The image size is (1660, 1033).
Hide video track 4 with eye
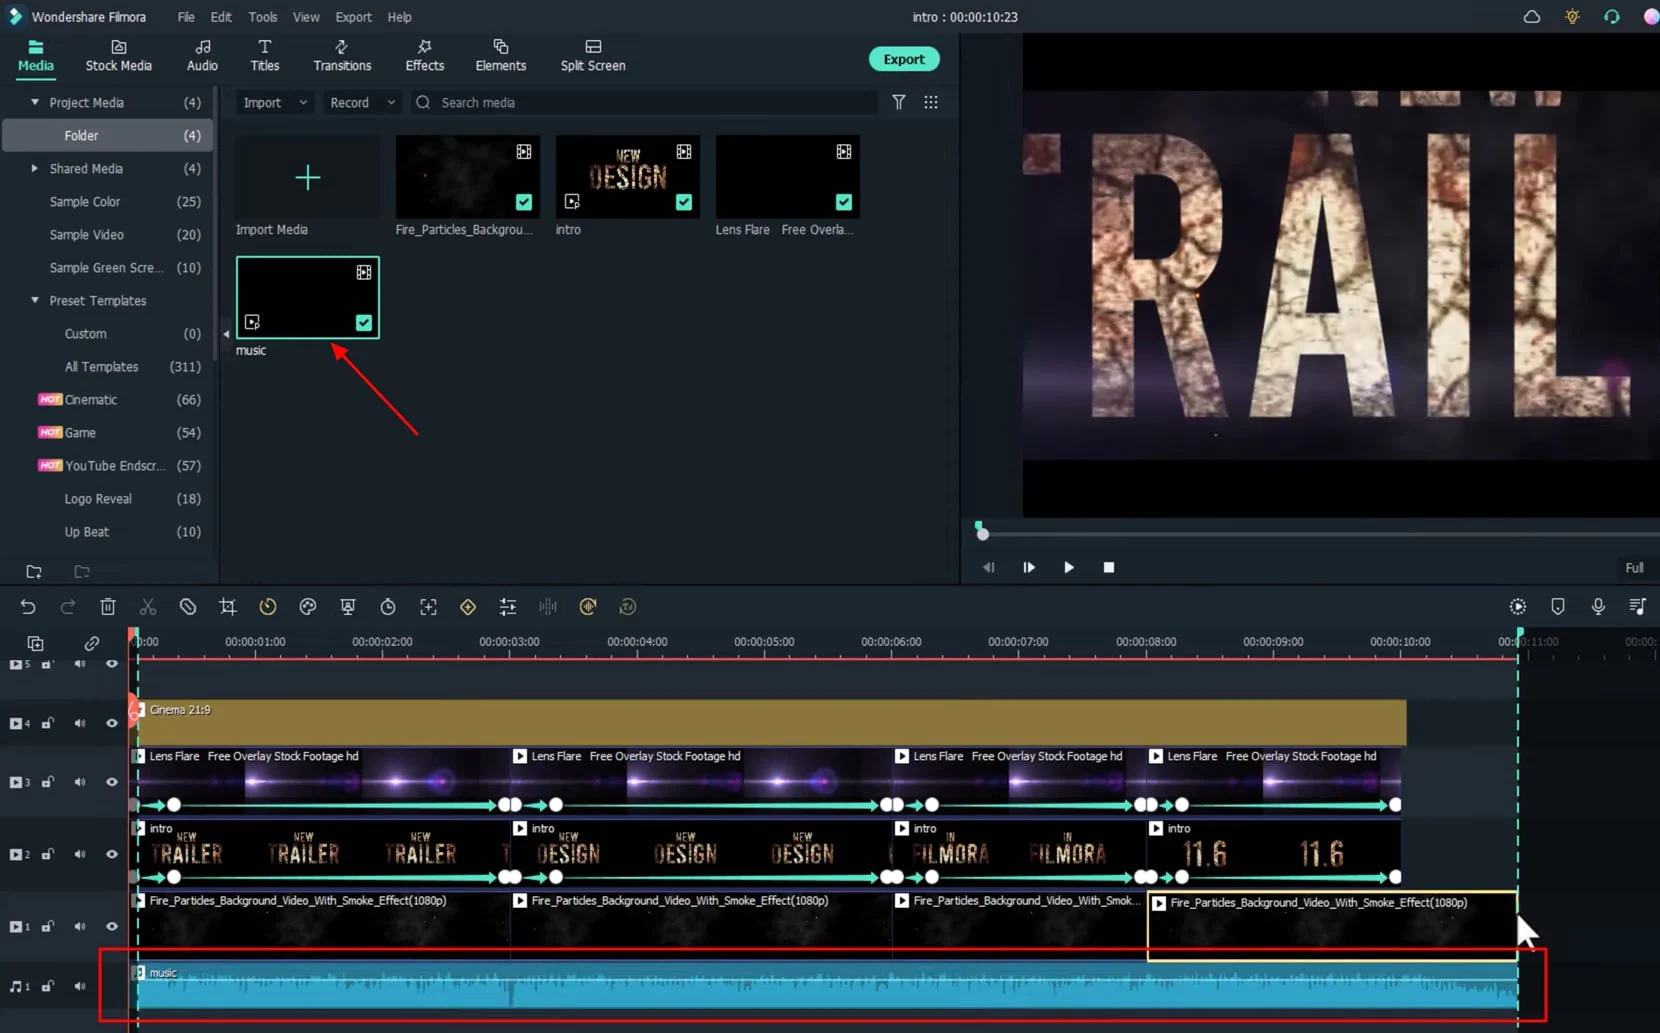coord(112,723)
